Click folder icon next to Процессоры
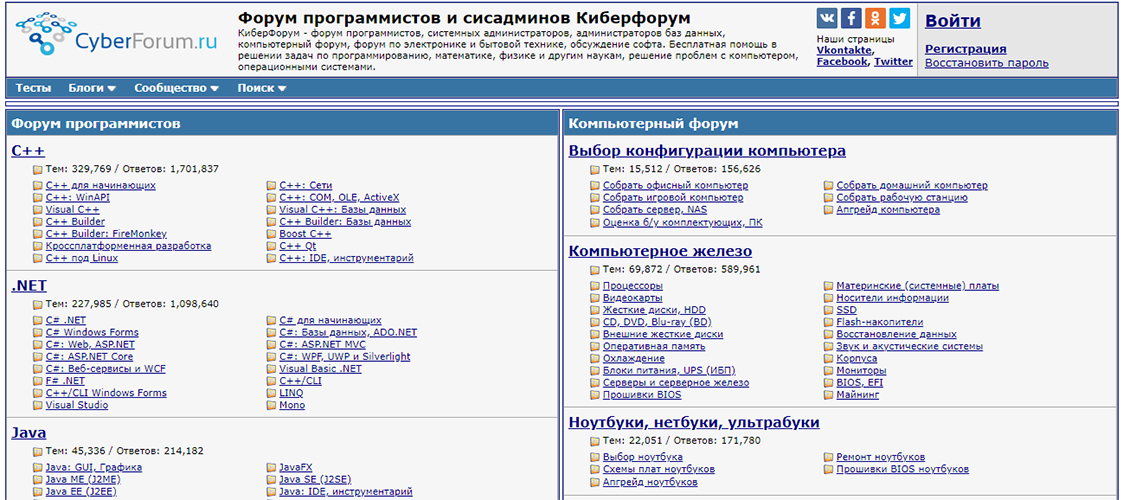Viewport: 1123px width, 500px height. click(x=596, y=286)
